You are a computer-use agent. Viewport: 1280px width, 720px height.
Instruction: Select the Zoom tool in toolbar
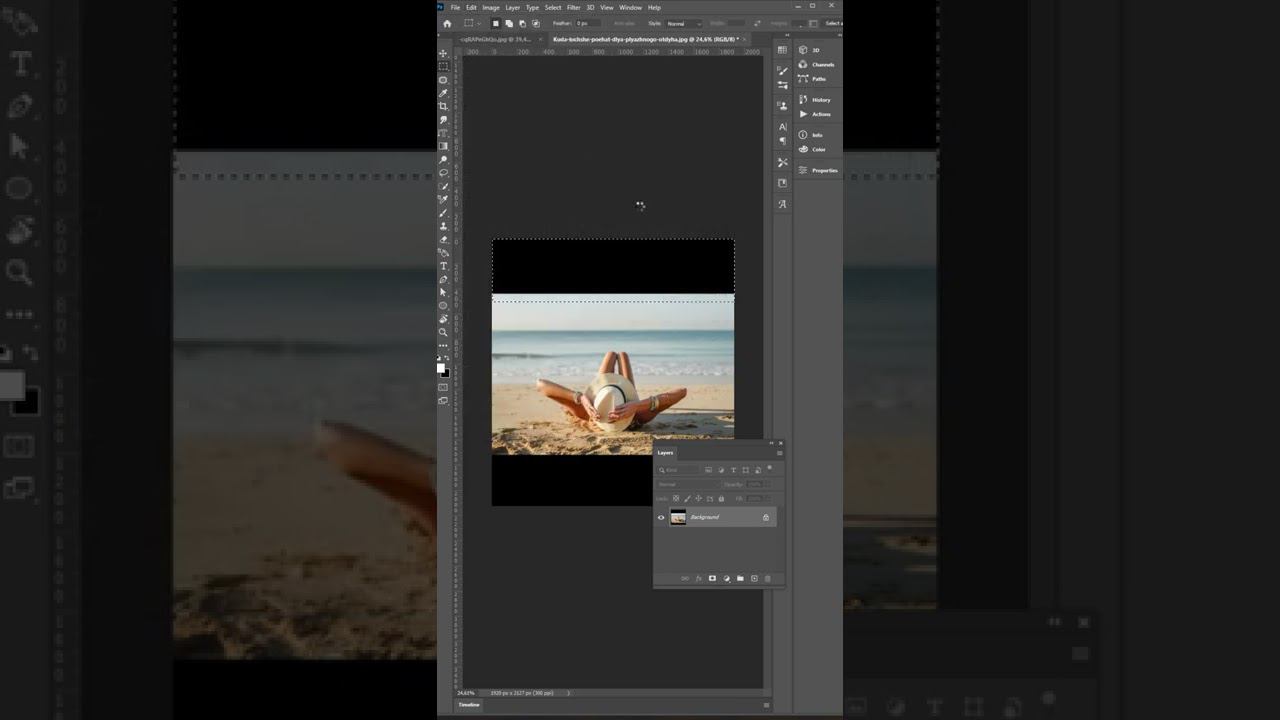click(444, 332)
